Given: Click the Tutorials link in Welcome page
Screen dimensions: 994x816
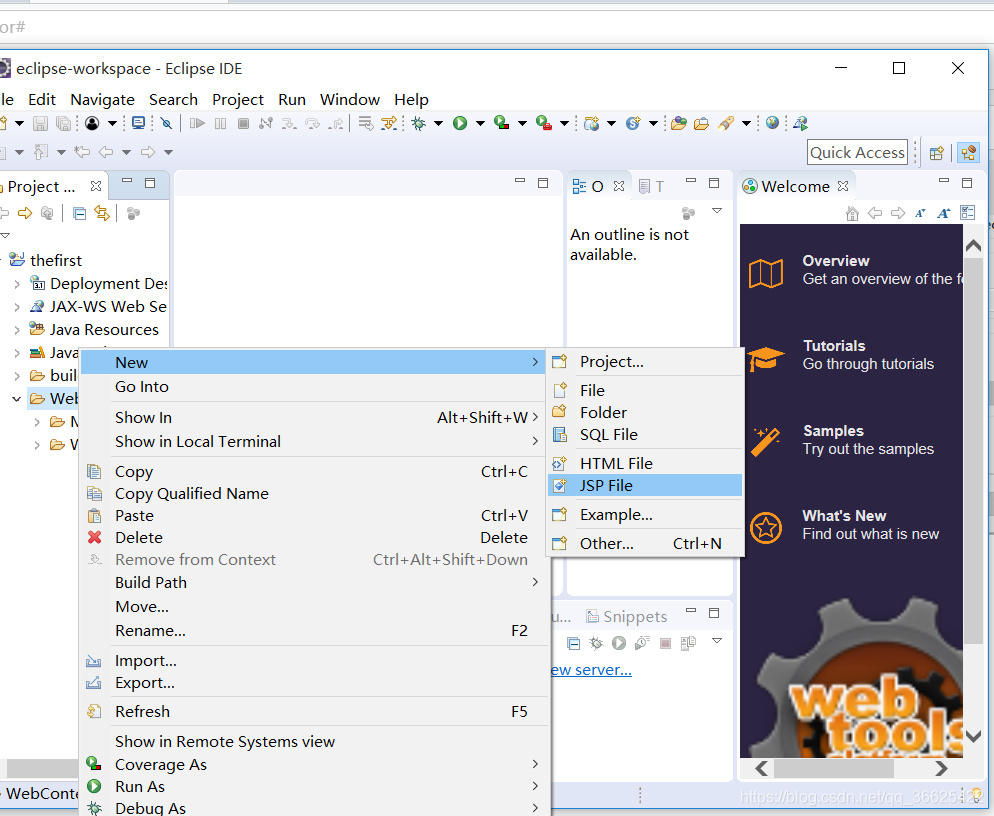Looking at the screenshot, I should [834, 346].
